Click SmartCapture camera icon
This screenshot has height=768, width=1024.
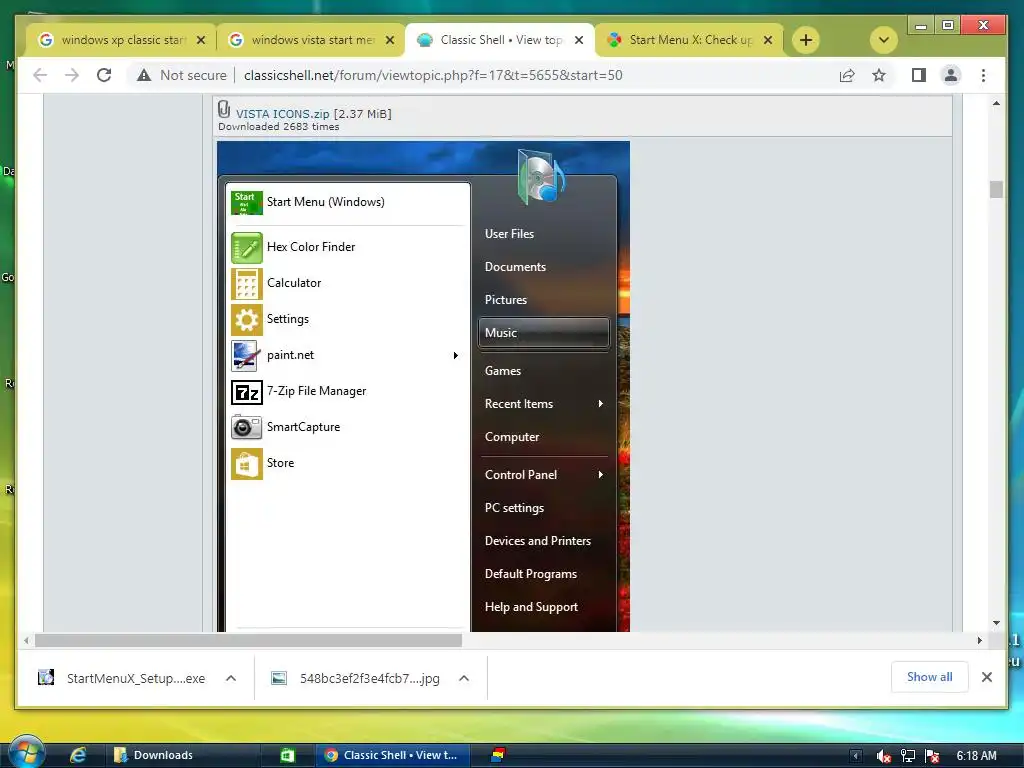point(247,427)
